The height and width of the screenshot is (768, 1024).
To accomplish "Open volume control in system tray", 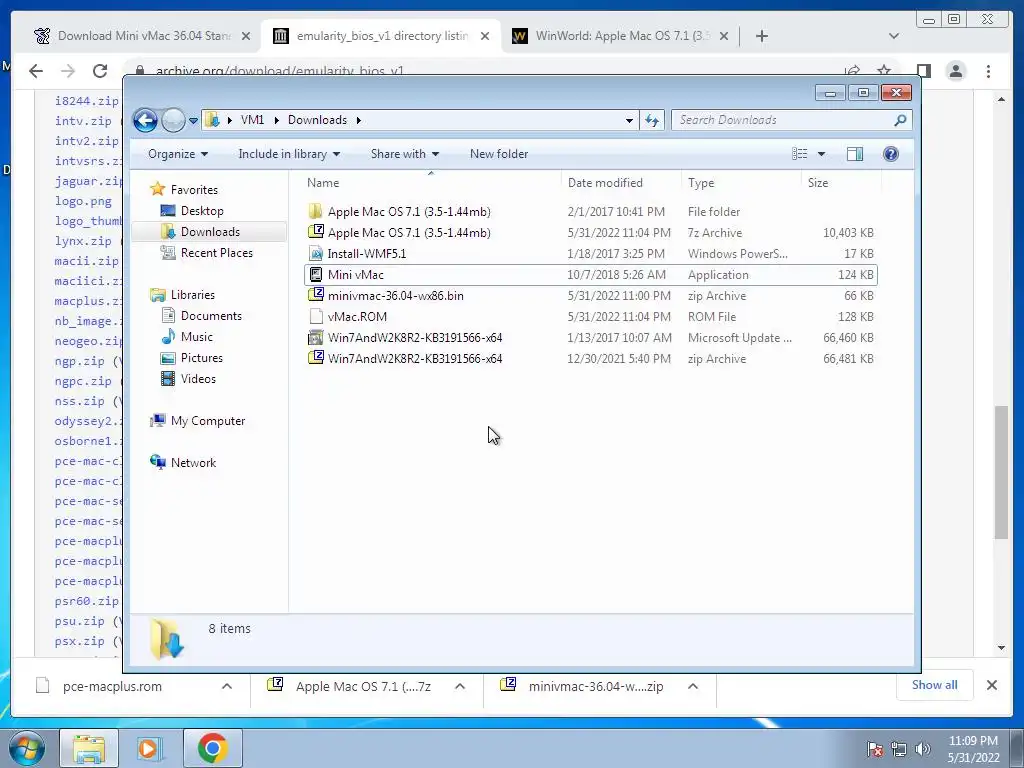I will 922,749.
